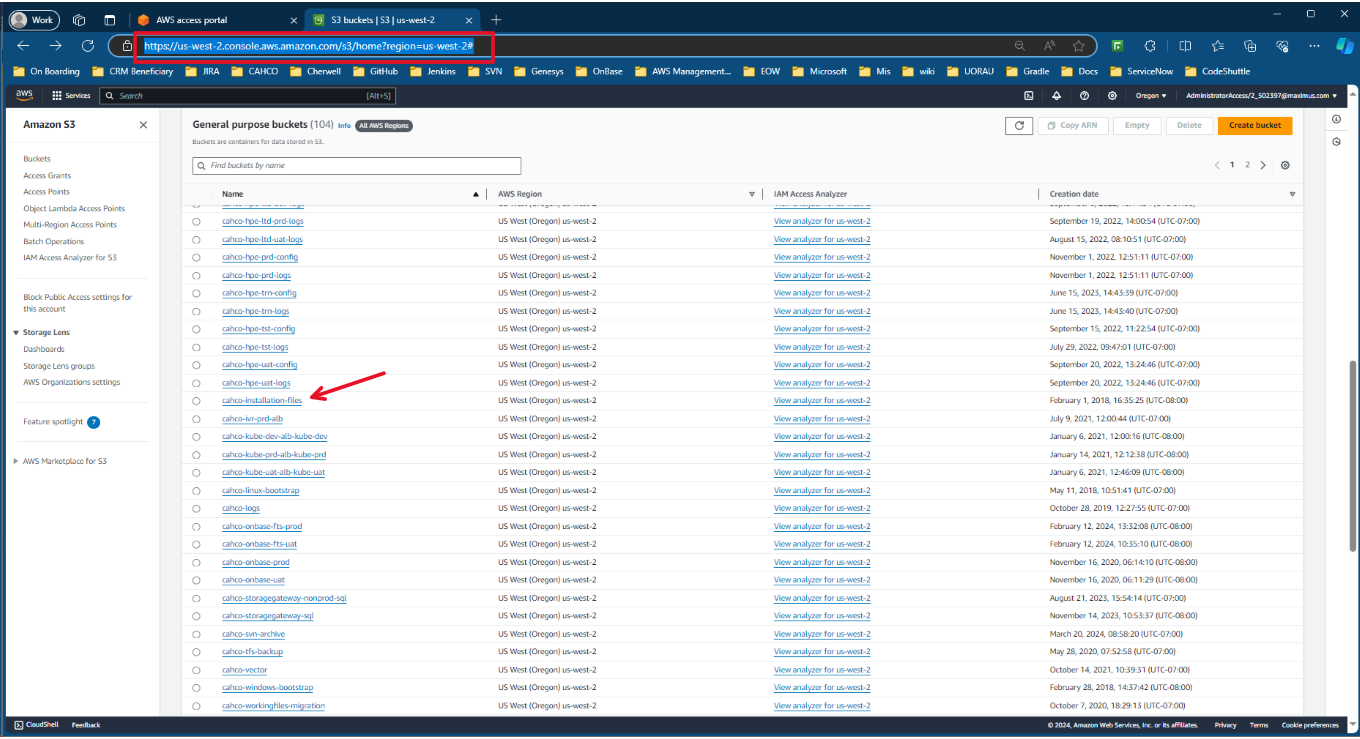Screen dimensions: 1360x739
Task: Select the cahco-installation-files bucket radio button
Action: click(x=196, y=401)
